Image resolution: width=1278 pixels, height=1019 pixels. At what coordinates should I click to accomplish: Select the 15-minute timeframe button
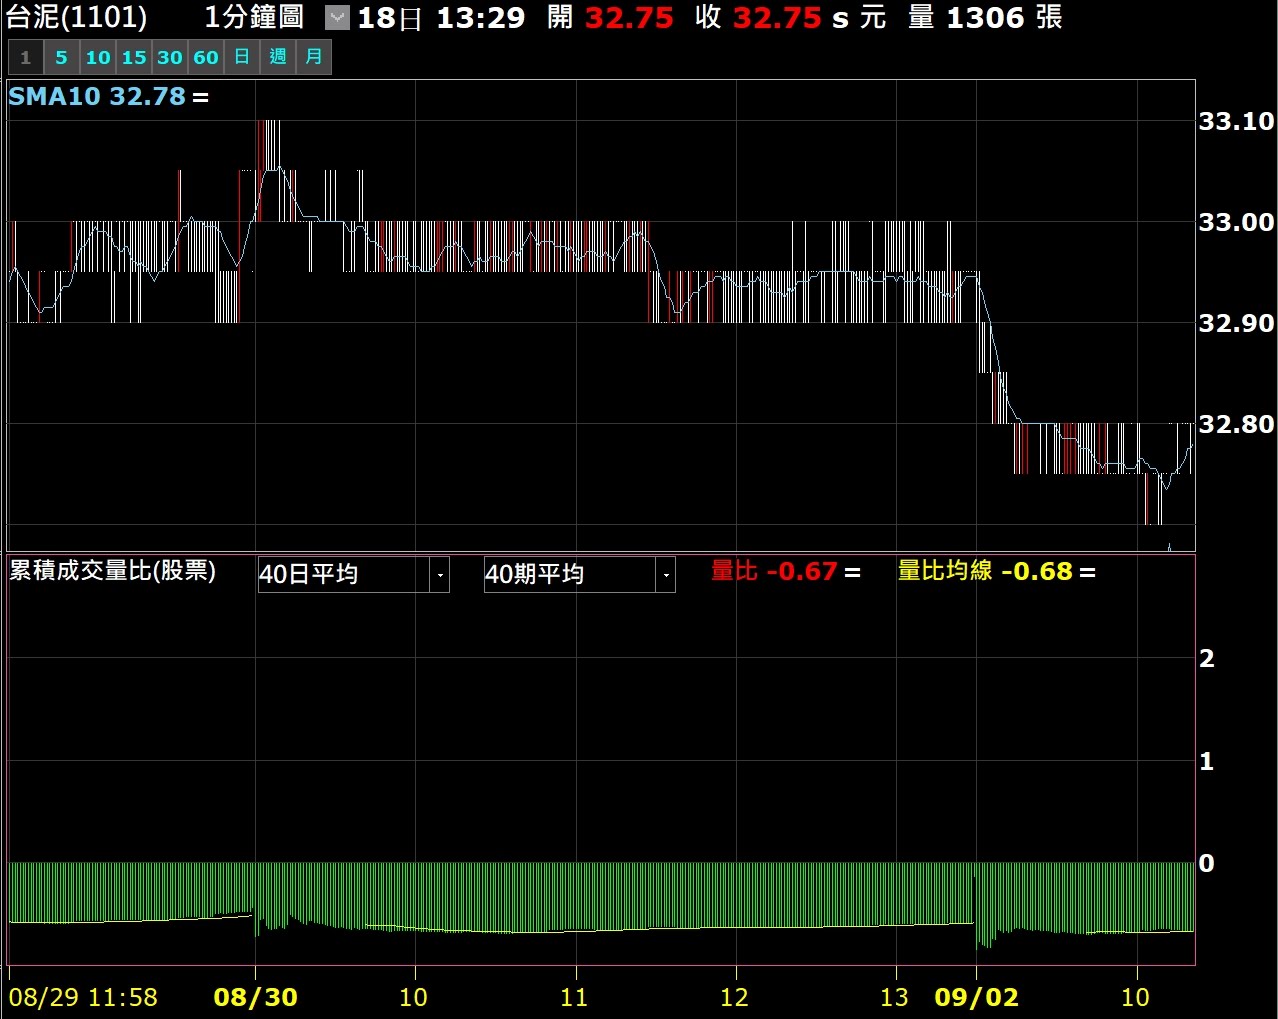[134, 58]
